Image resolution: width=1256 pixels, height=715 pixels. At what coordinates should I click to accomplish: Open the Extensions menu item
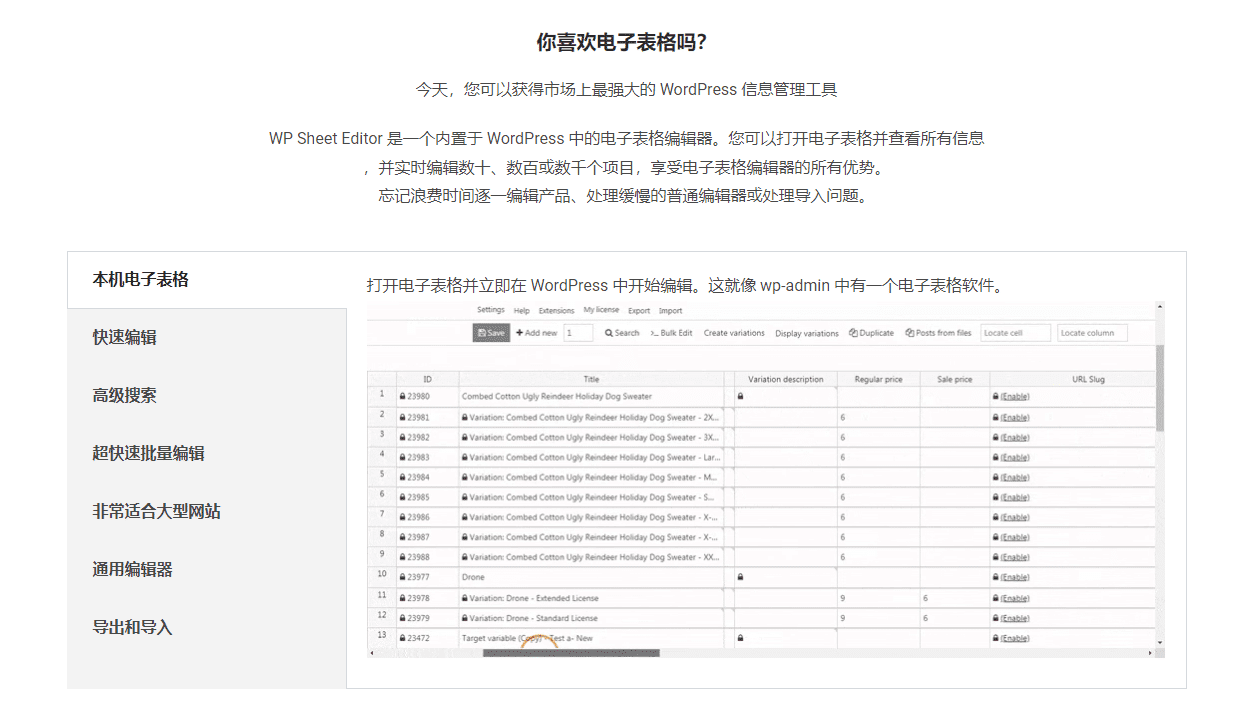click(557, 311)
